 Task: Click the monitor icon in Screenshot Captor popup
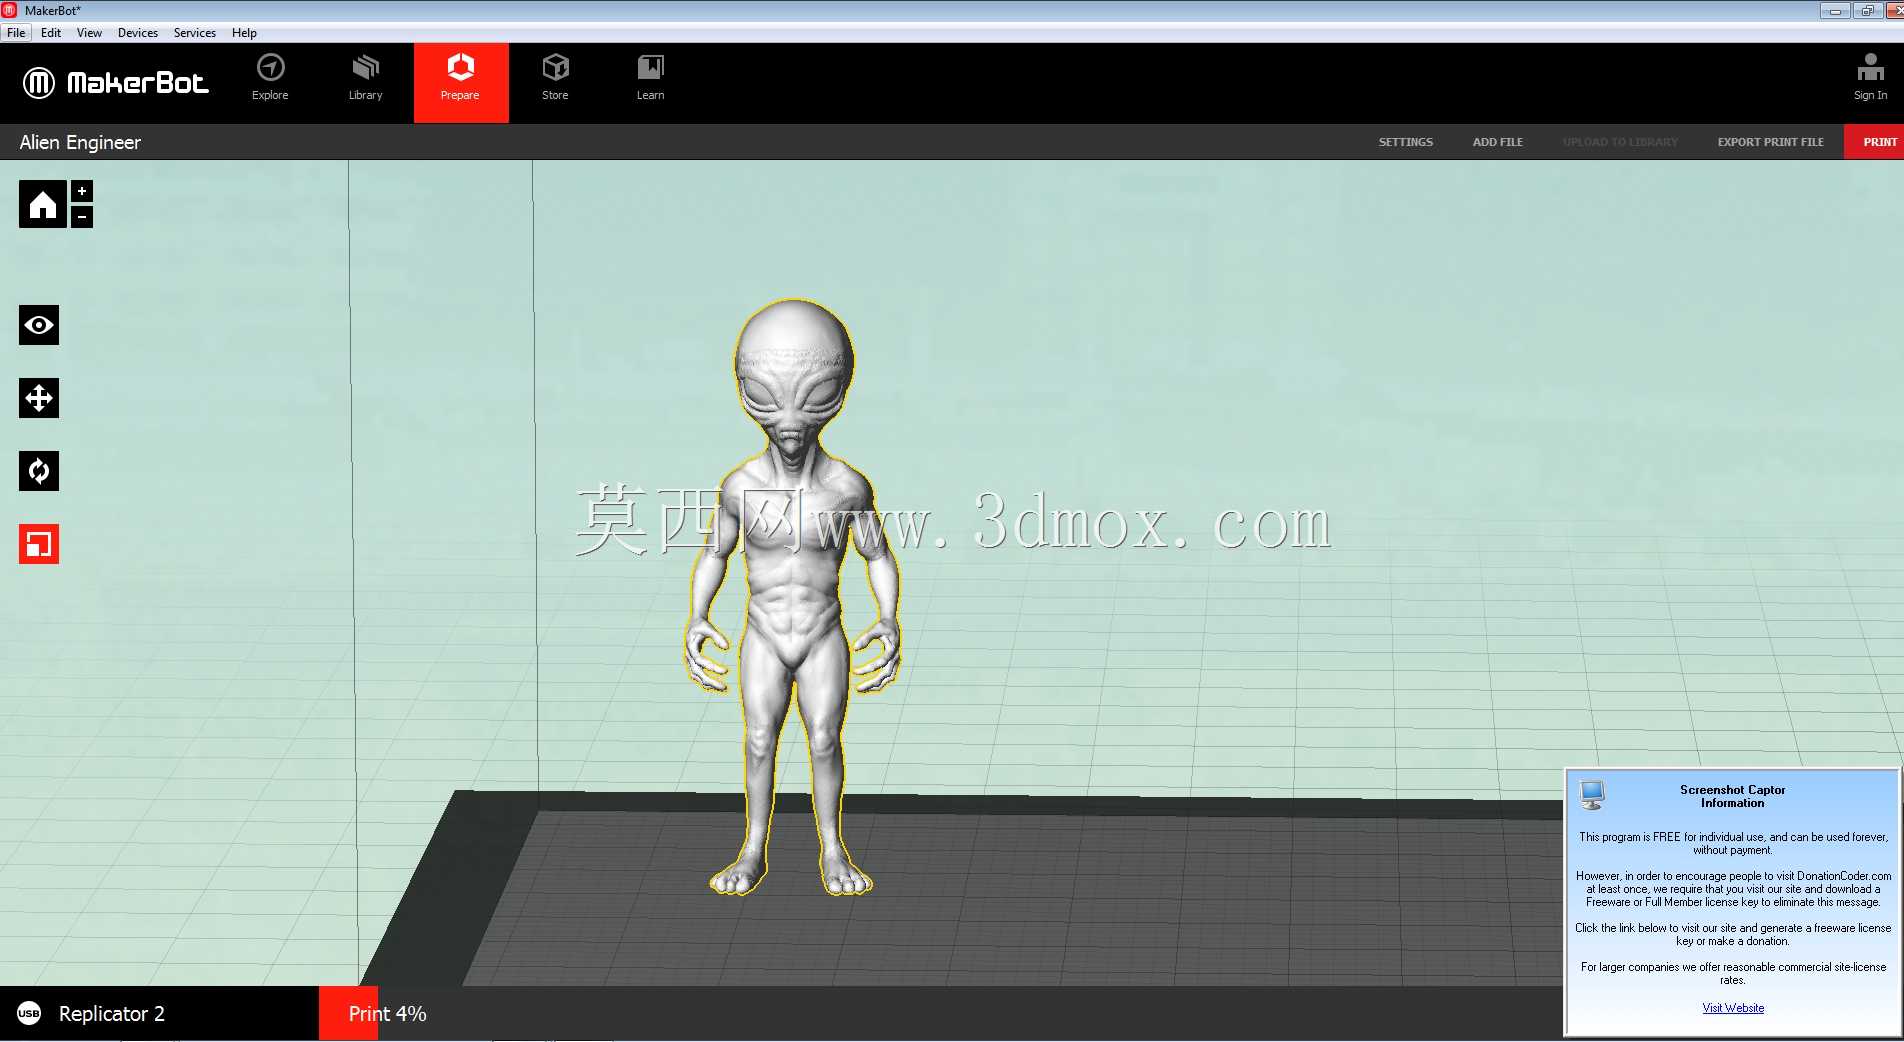tap(1591, 795)
